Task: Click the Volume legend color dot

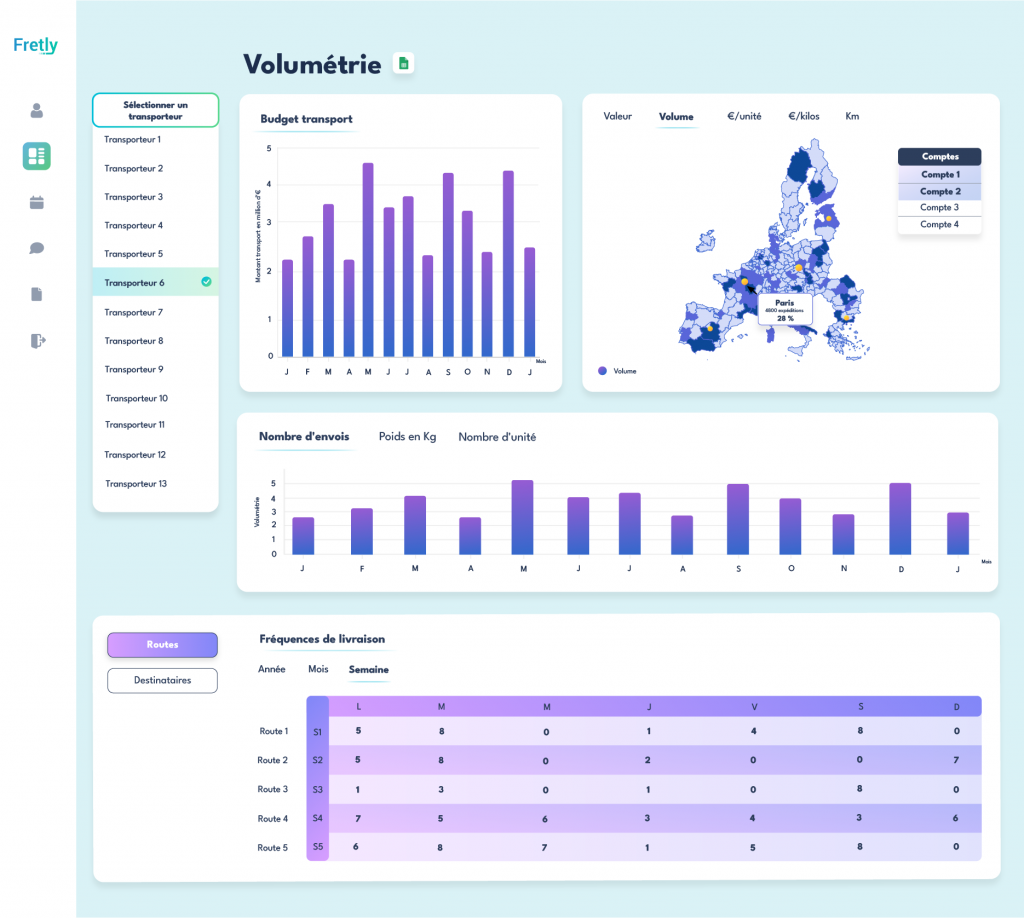Action: coord(601,371)
